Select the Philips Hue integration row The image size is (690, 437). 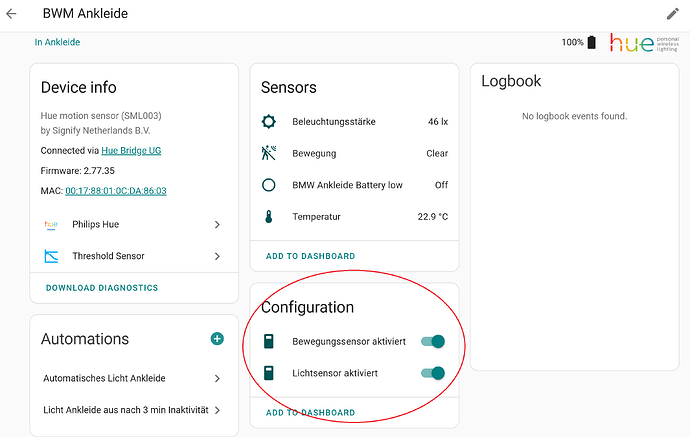pos(134,224)
